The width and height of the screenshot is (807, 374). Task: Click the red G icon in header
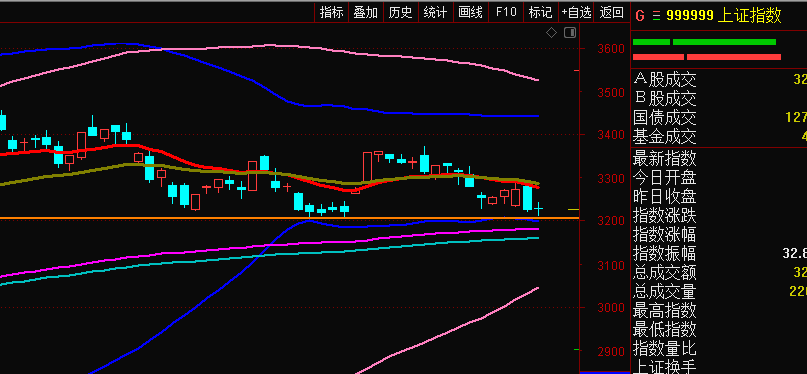[640, 15]
